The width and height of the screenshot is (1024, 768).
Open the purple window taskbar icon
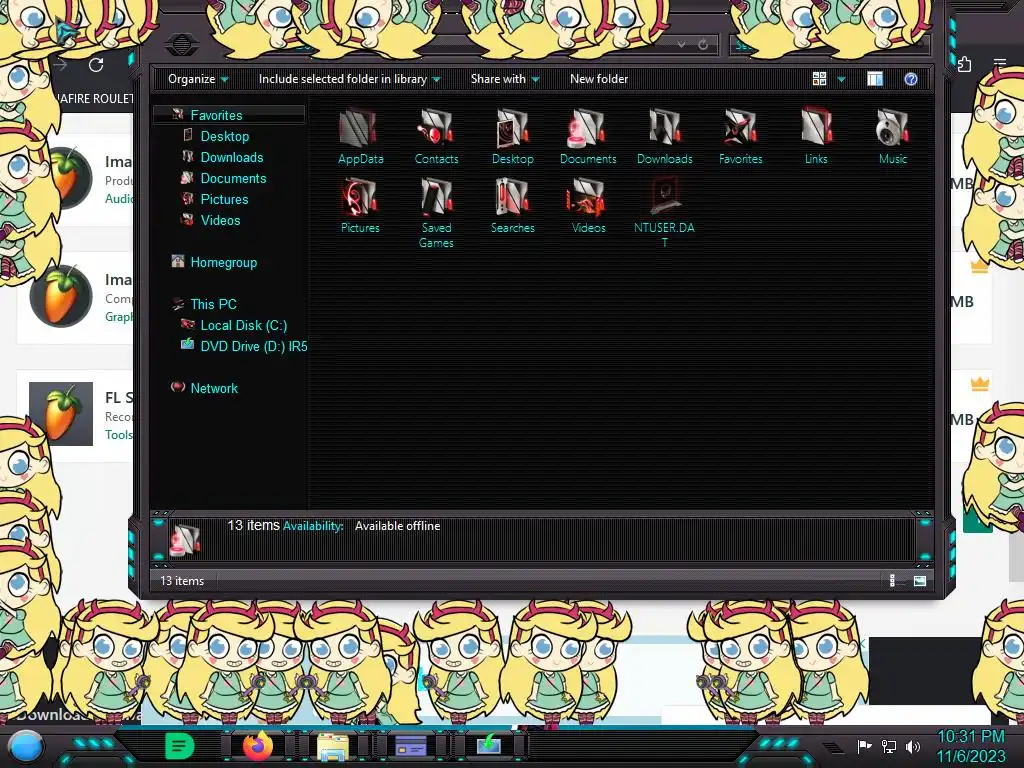(411, 746)
